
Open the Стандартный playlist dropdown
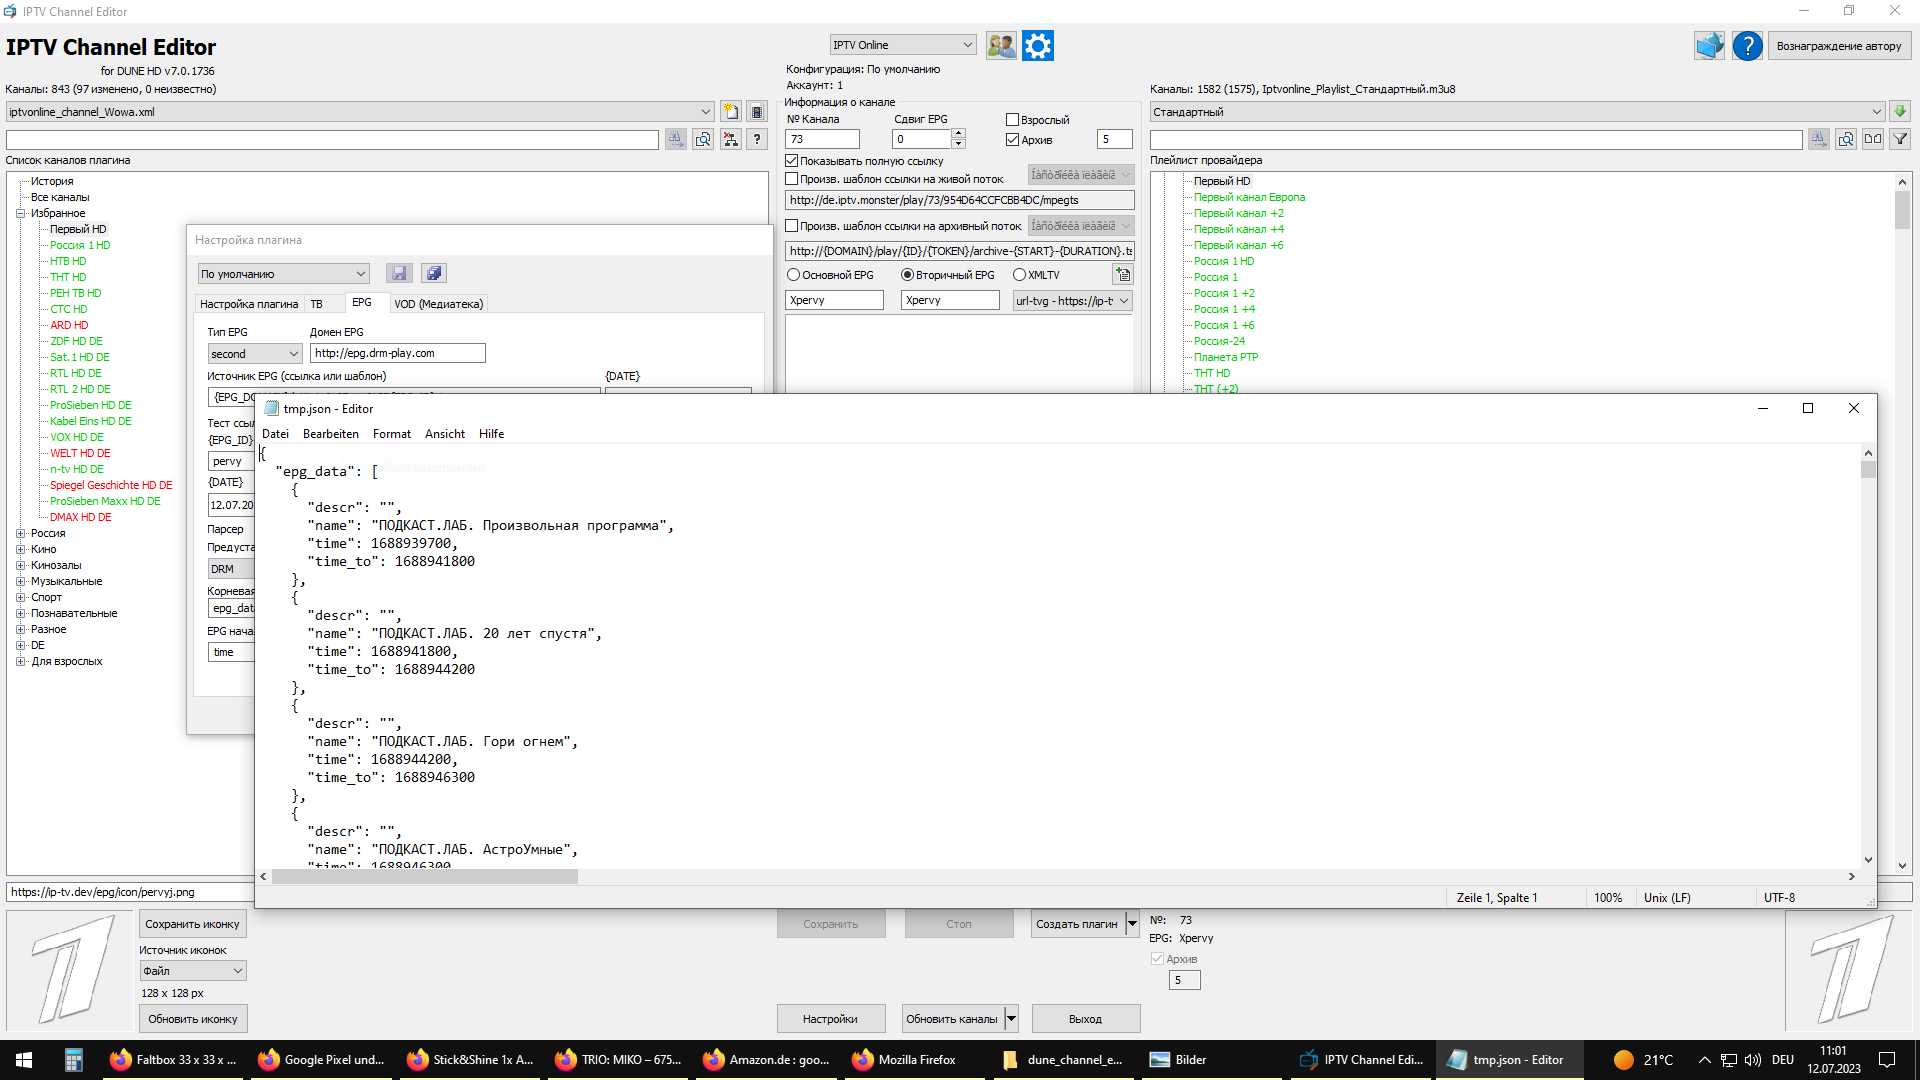[x=1516, y=112]
